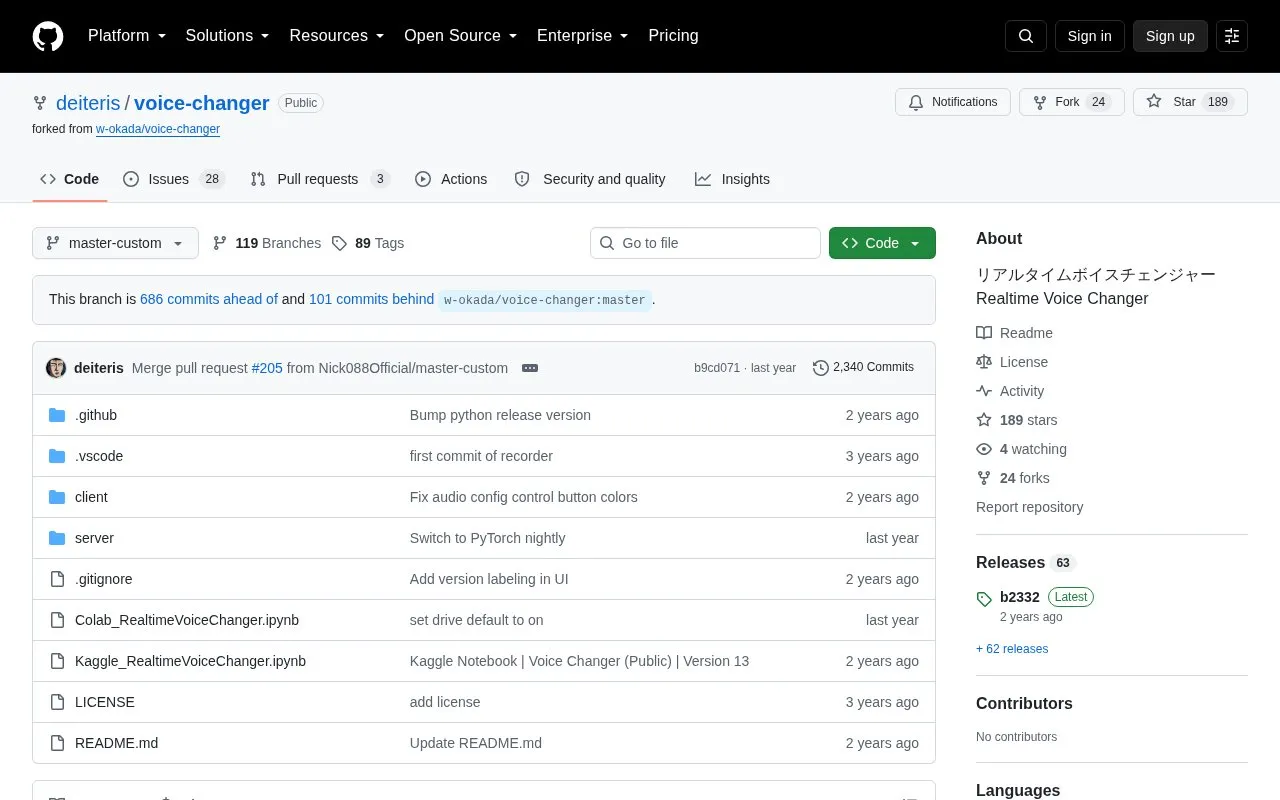Open the .vscode folder
1280x800 pixels.
(99, 456)
